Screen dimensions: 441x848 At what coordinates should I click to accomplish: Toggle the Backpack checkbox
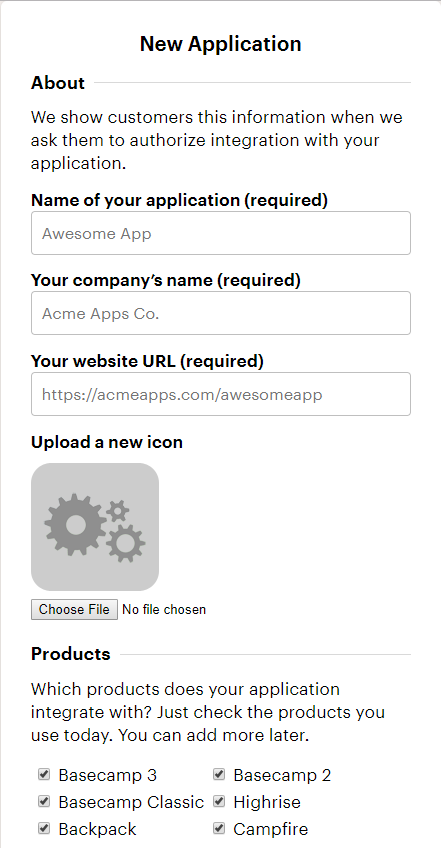44,828
